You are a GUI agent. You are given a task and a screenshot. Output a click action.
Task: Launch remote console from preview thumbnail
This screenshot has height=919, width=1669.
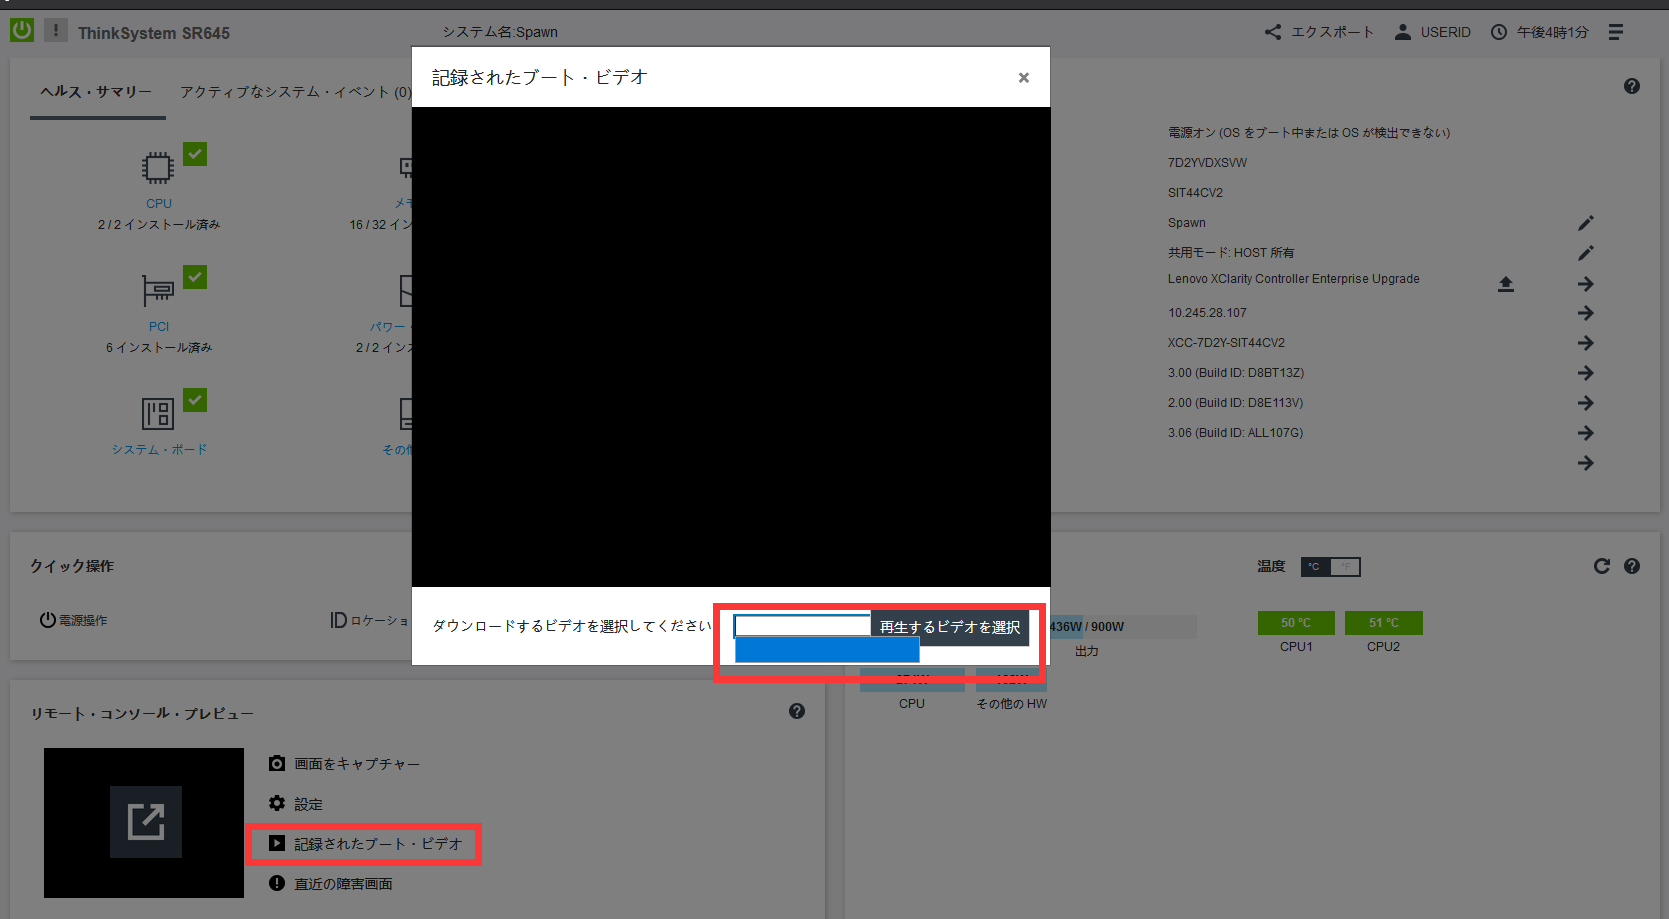[146, 822]
